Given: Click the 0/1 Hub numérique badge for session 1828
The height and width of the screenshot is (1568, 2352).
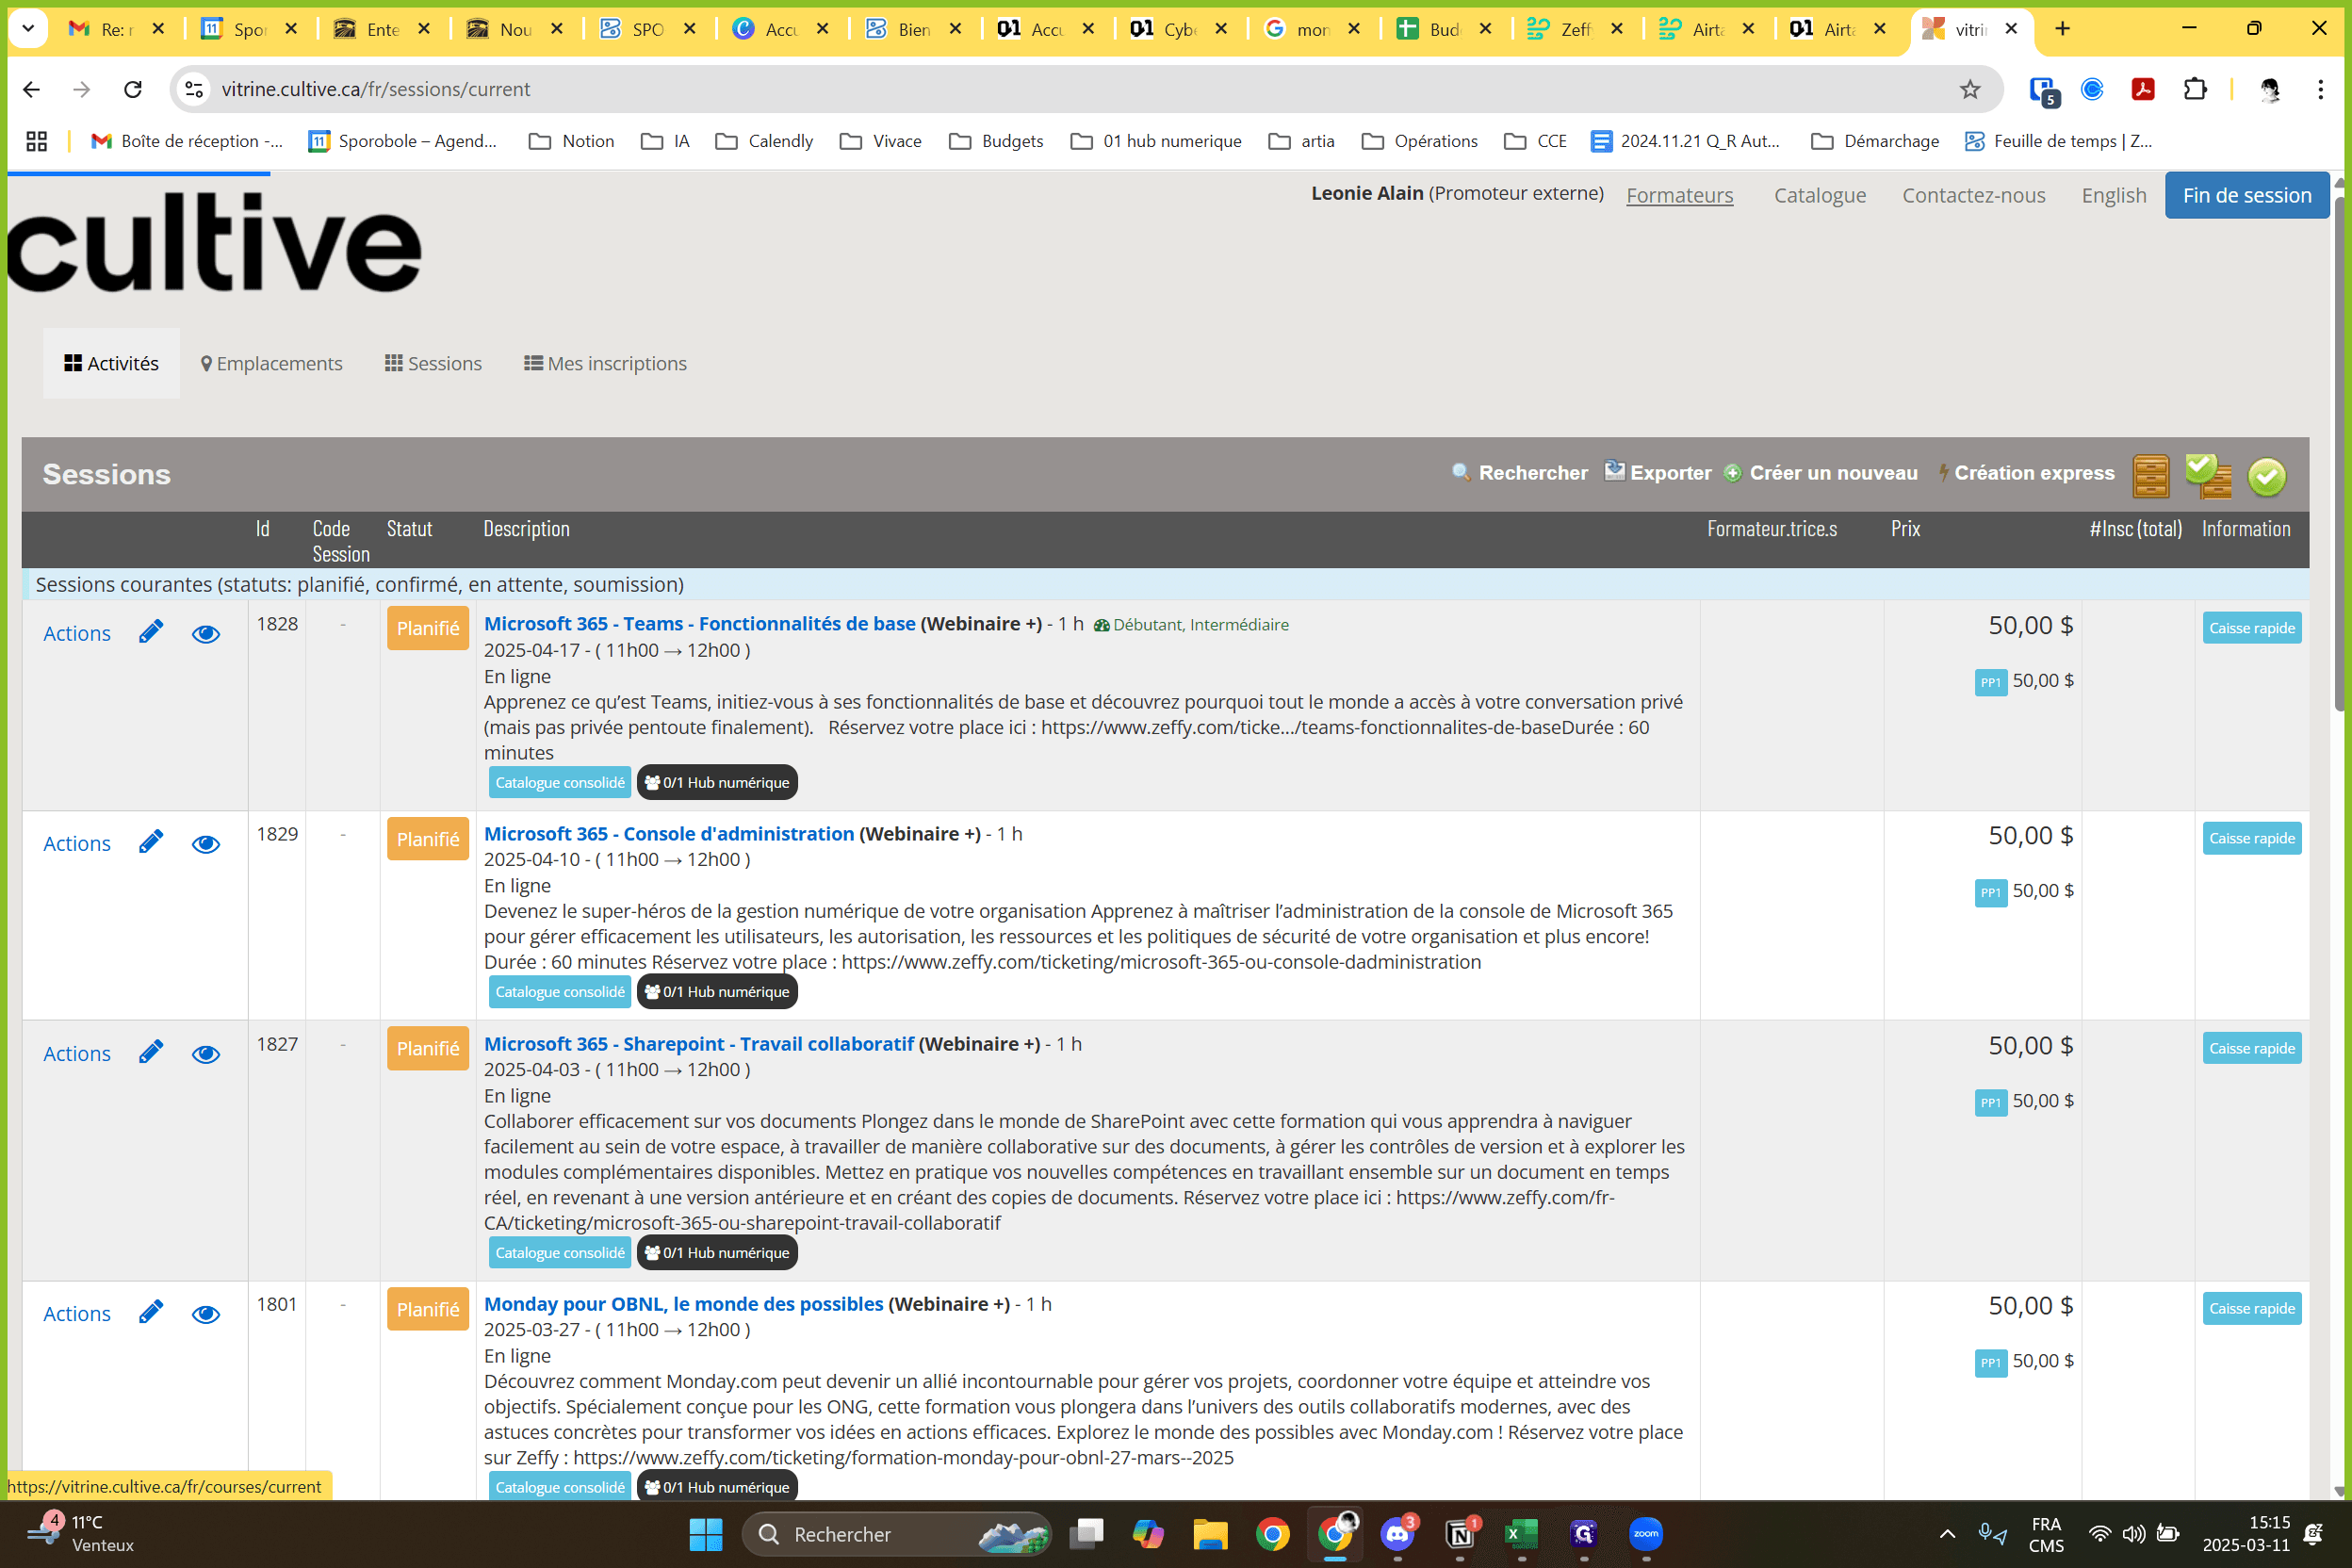Looking at the screenshot, I should pos(717,782).
